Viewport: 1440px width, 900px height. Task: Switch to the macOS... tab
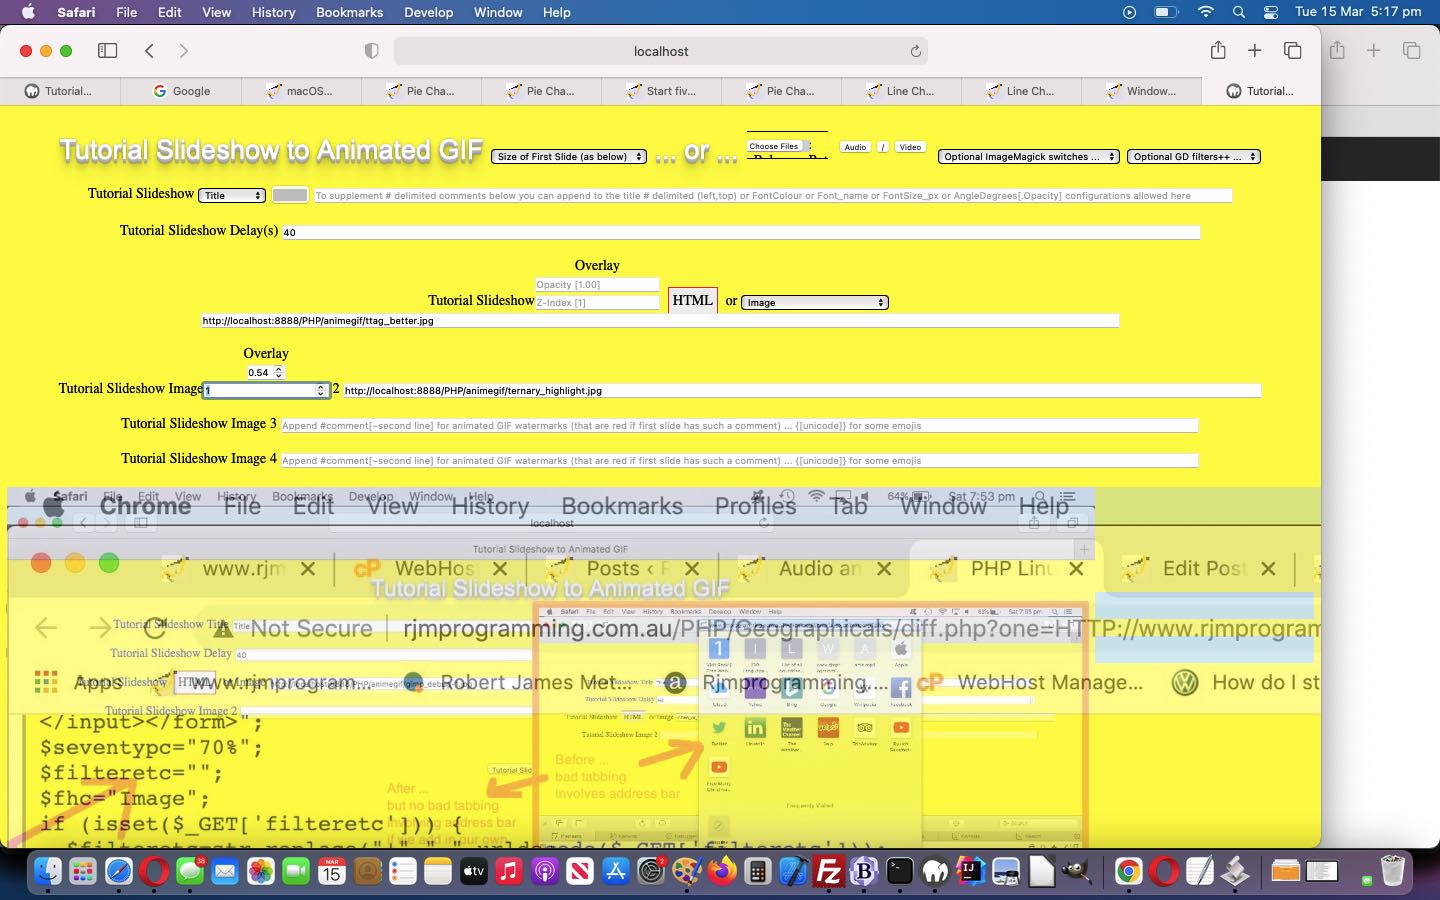[x=300, y=91]
